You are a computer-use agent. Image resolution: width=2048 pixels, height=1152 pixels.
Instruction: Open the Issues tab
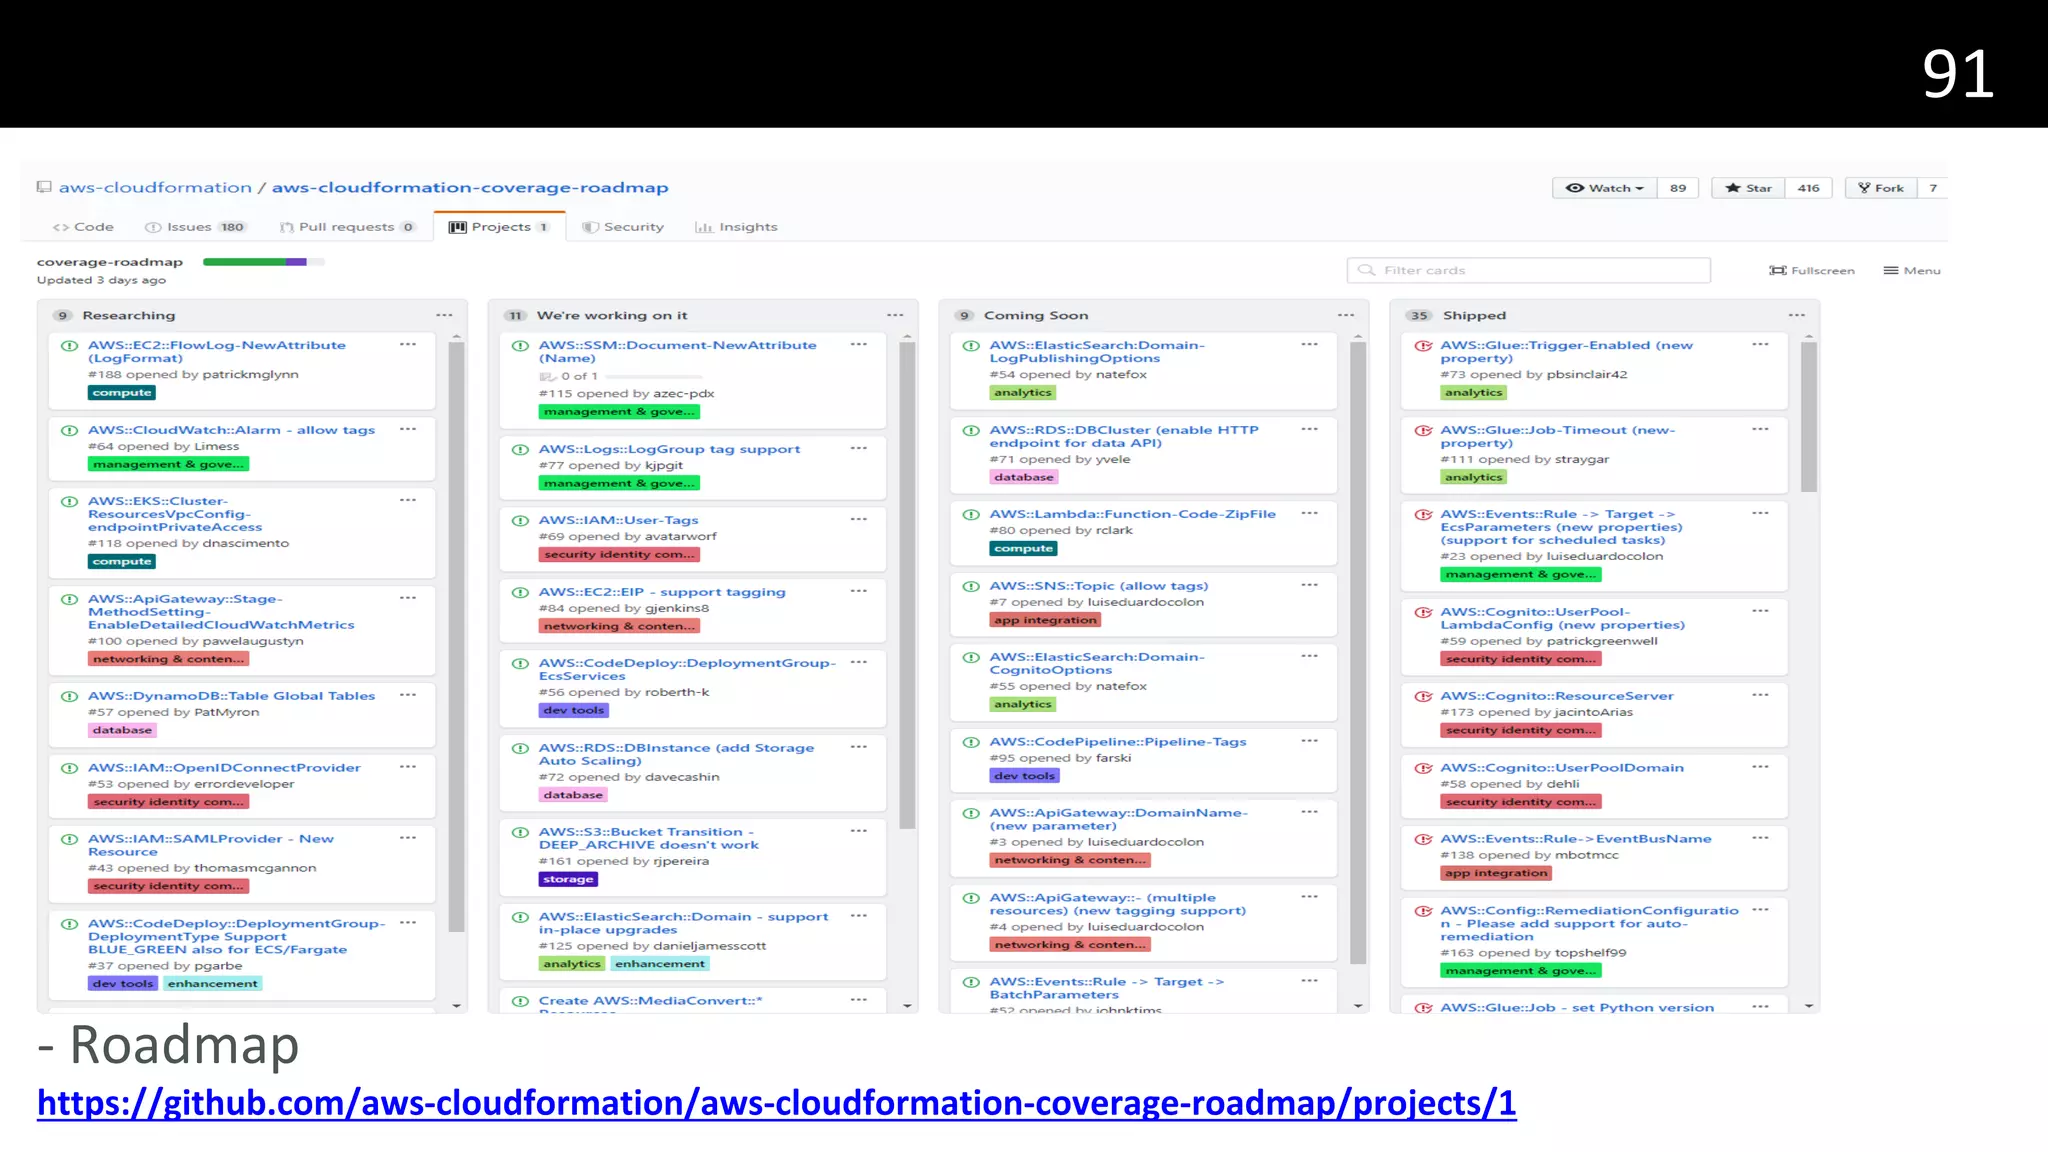click(196, 227)
